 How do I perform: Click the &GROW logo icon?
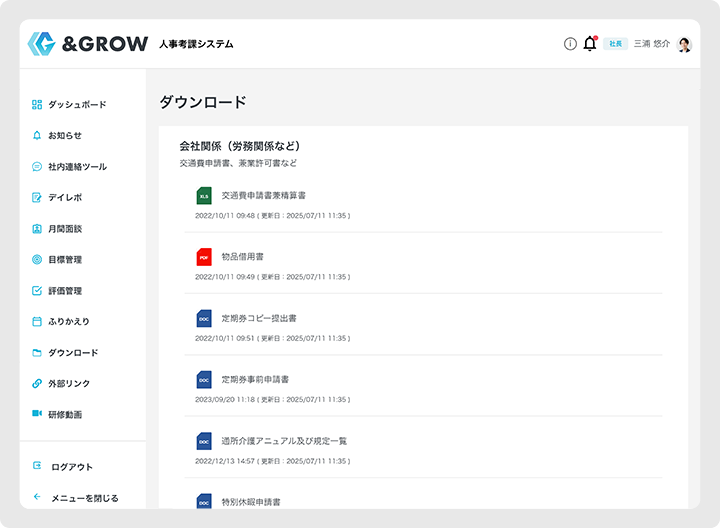coord(41,44)
